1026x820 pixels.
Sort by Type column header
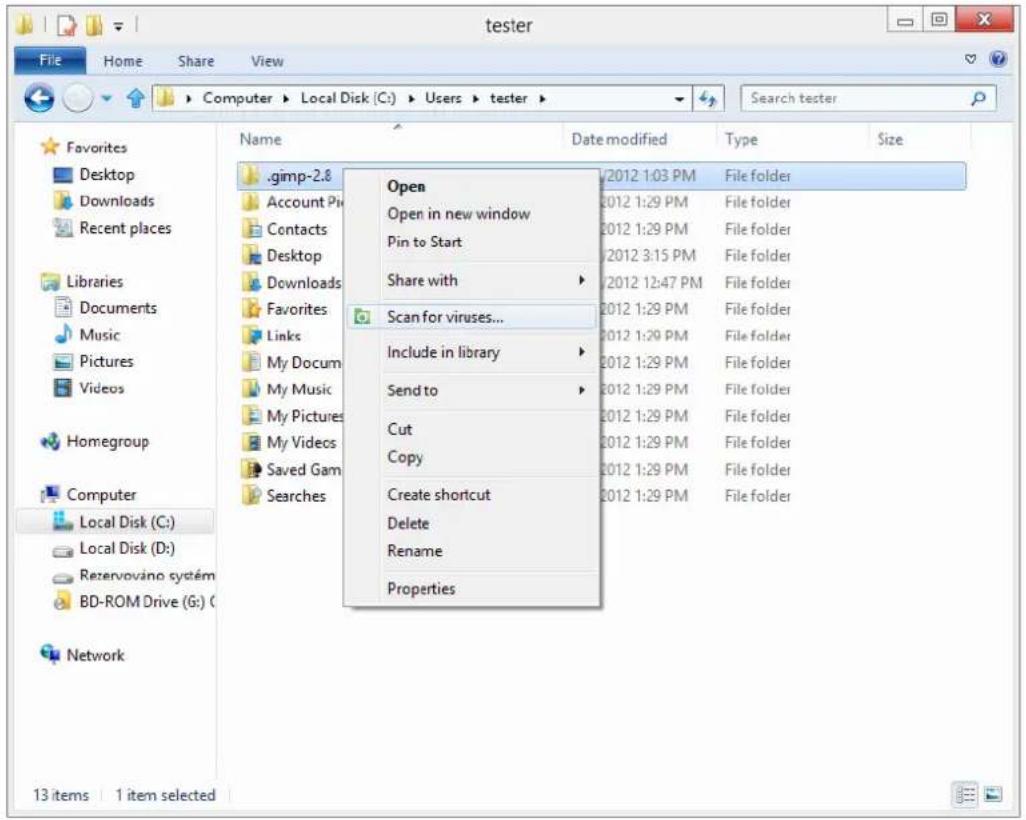(741, 139)
